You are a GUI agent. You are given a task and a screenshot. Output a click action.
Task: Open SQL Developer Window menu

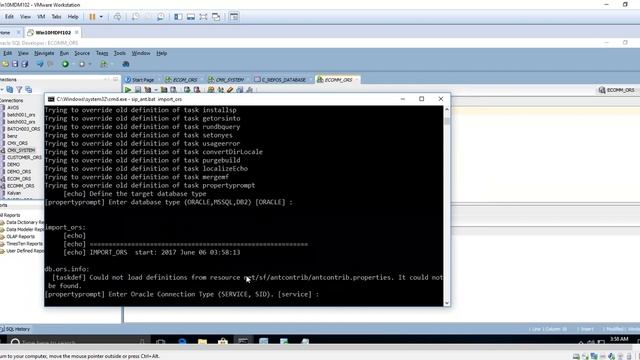(141, 53)
